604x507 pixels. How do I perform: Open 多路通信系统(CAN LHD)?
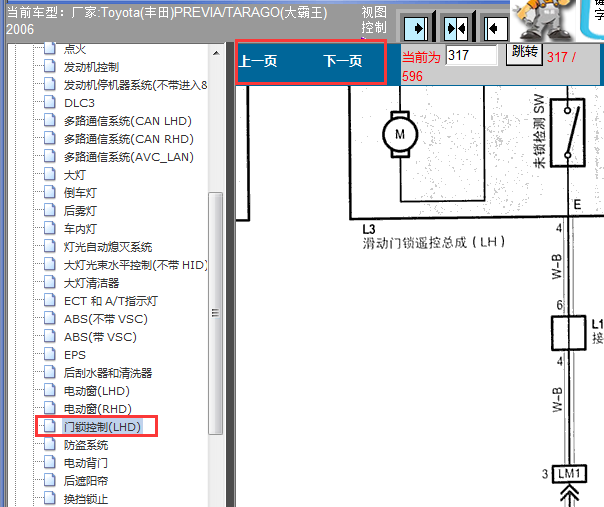tap(128, 121)
